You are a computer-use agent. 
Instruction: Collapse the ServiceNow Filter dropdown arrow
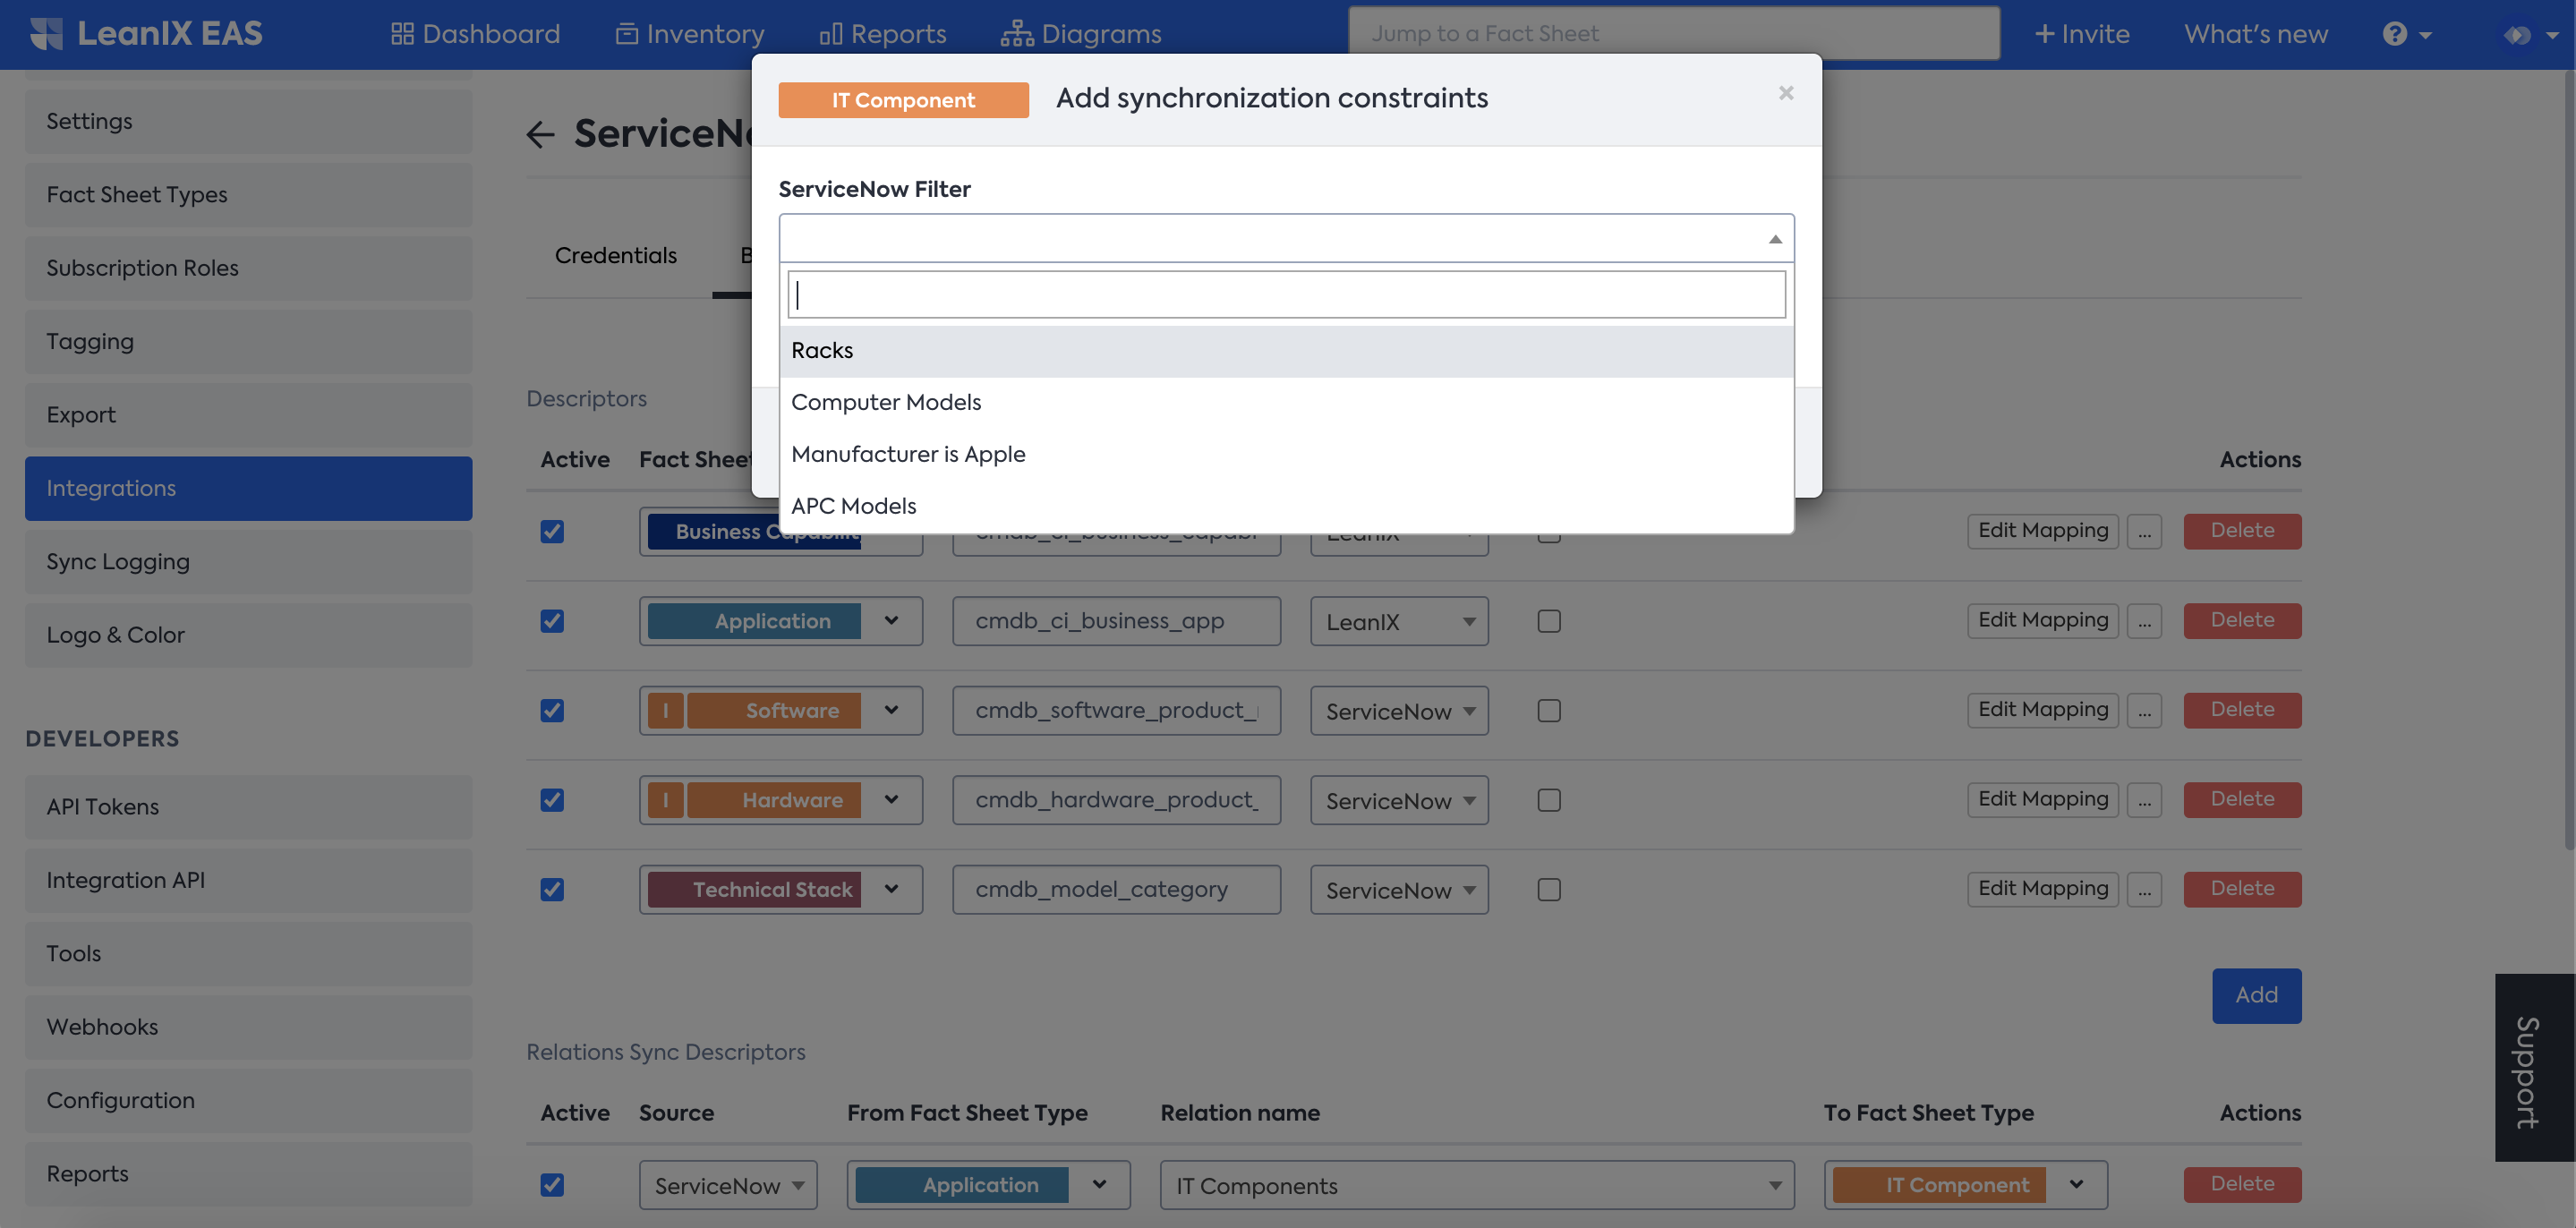point(1775,239)
